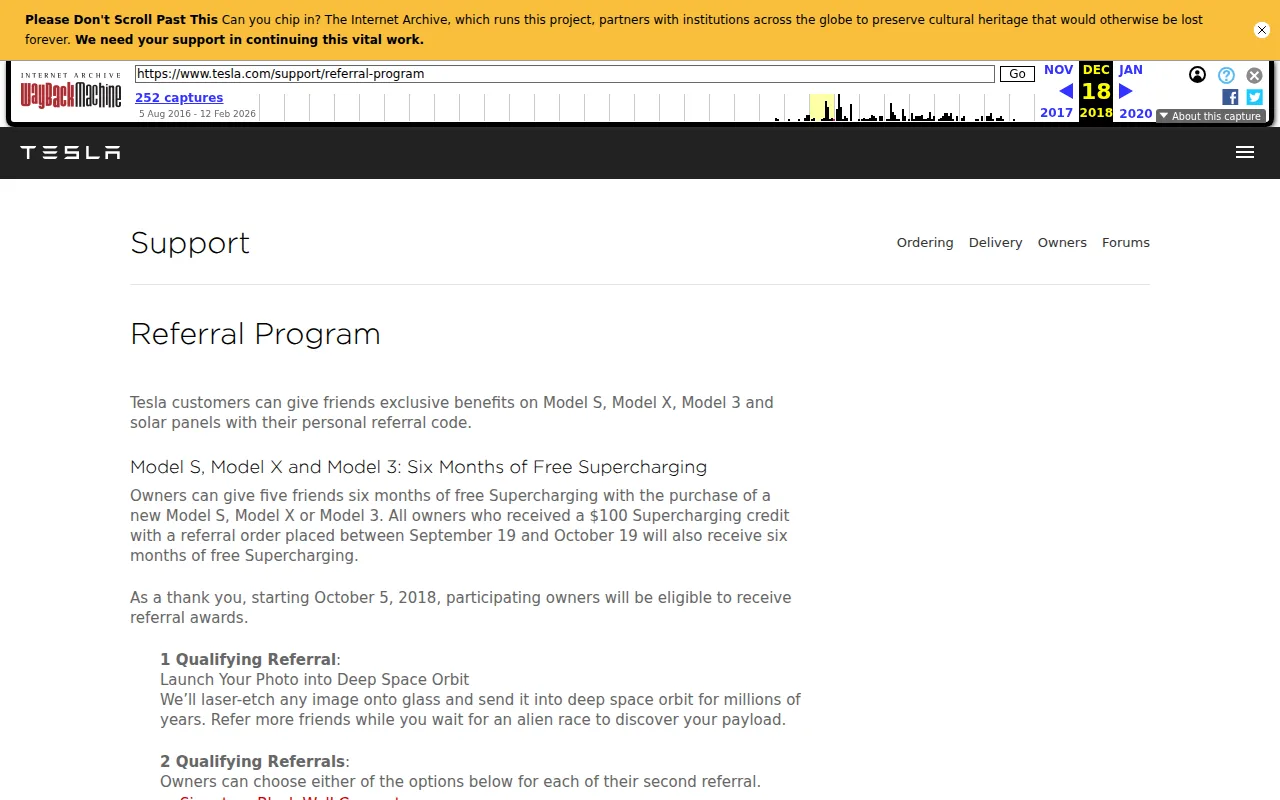Open the Wayback Machine logo link
Image resolution: width=1280 pixels, height=800 pixels.
71,92
